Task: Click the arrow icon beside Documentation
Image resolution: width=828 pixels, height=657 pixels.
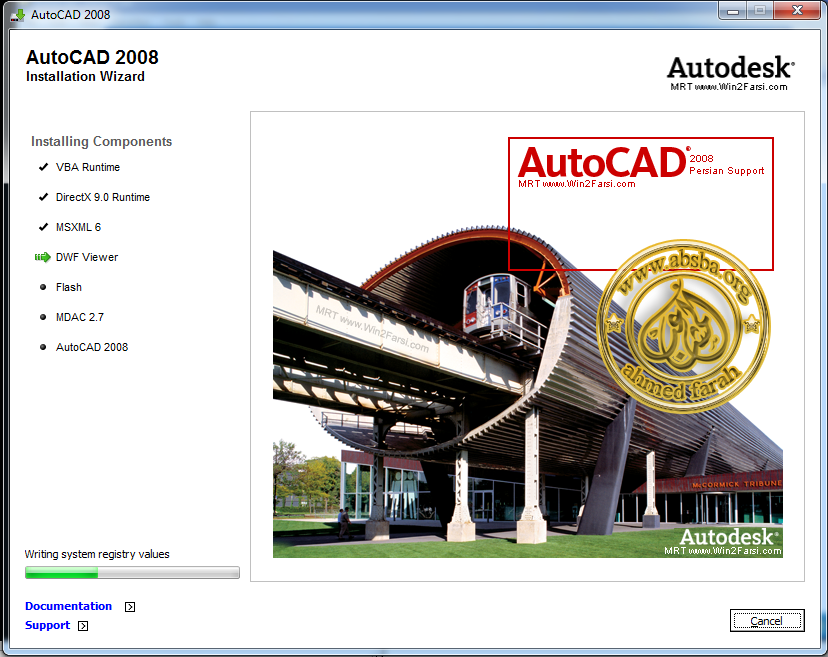Action: [x=130, y=607]
